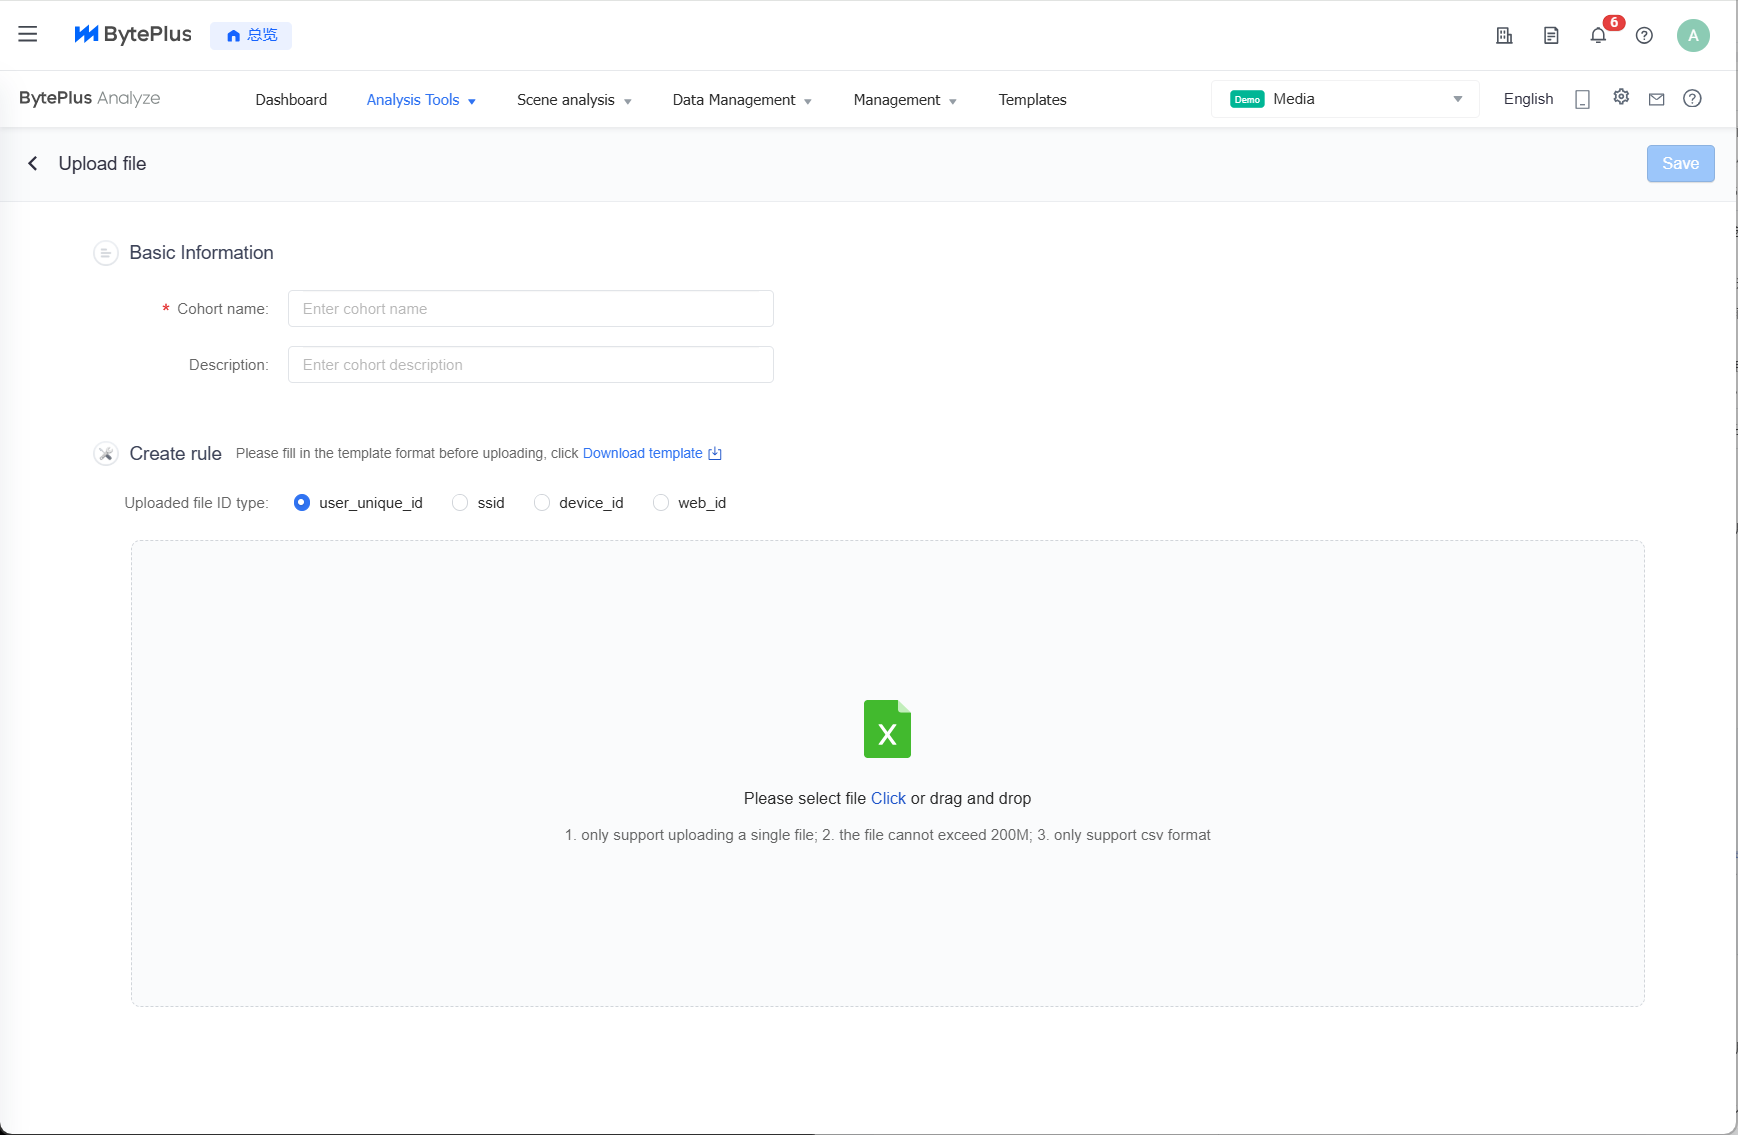Open the document list icon in header
This screenshot has width=1738, height=1135.
pyautogui.click(x=1551, y=36)
